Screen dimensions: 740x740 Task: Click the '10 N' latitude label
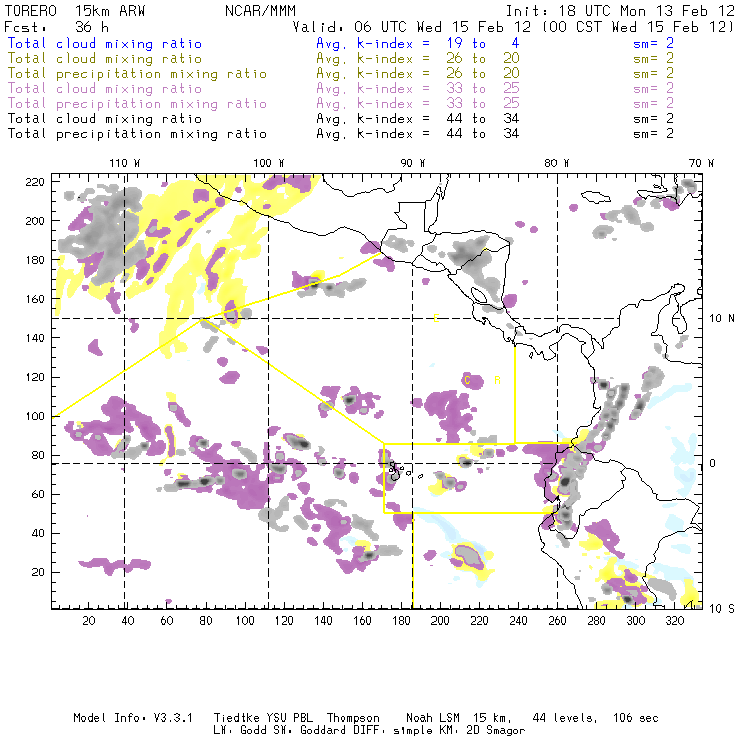coord(722,319)
